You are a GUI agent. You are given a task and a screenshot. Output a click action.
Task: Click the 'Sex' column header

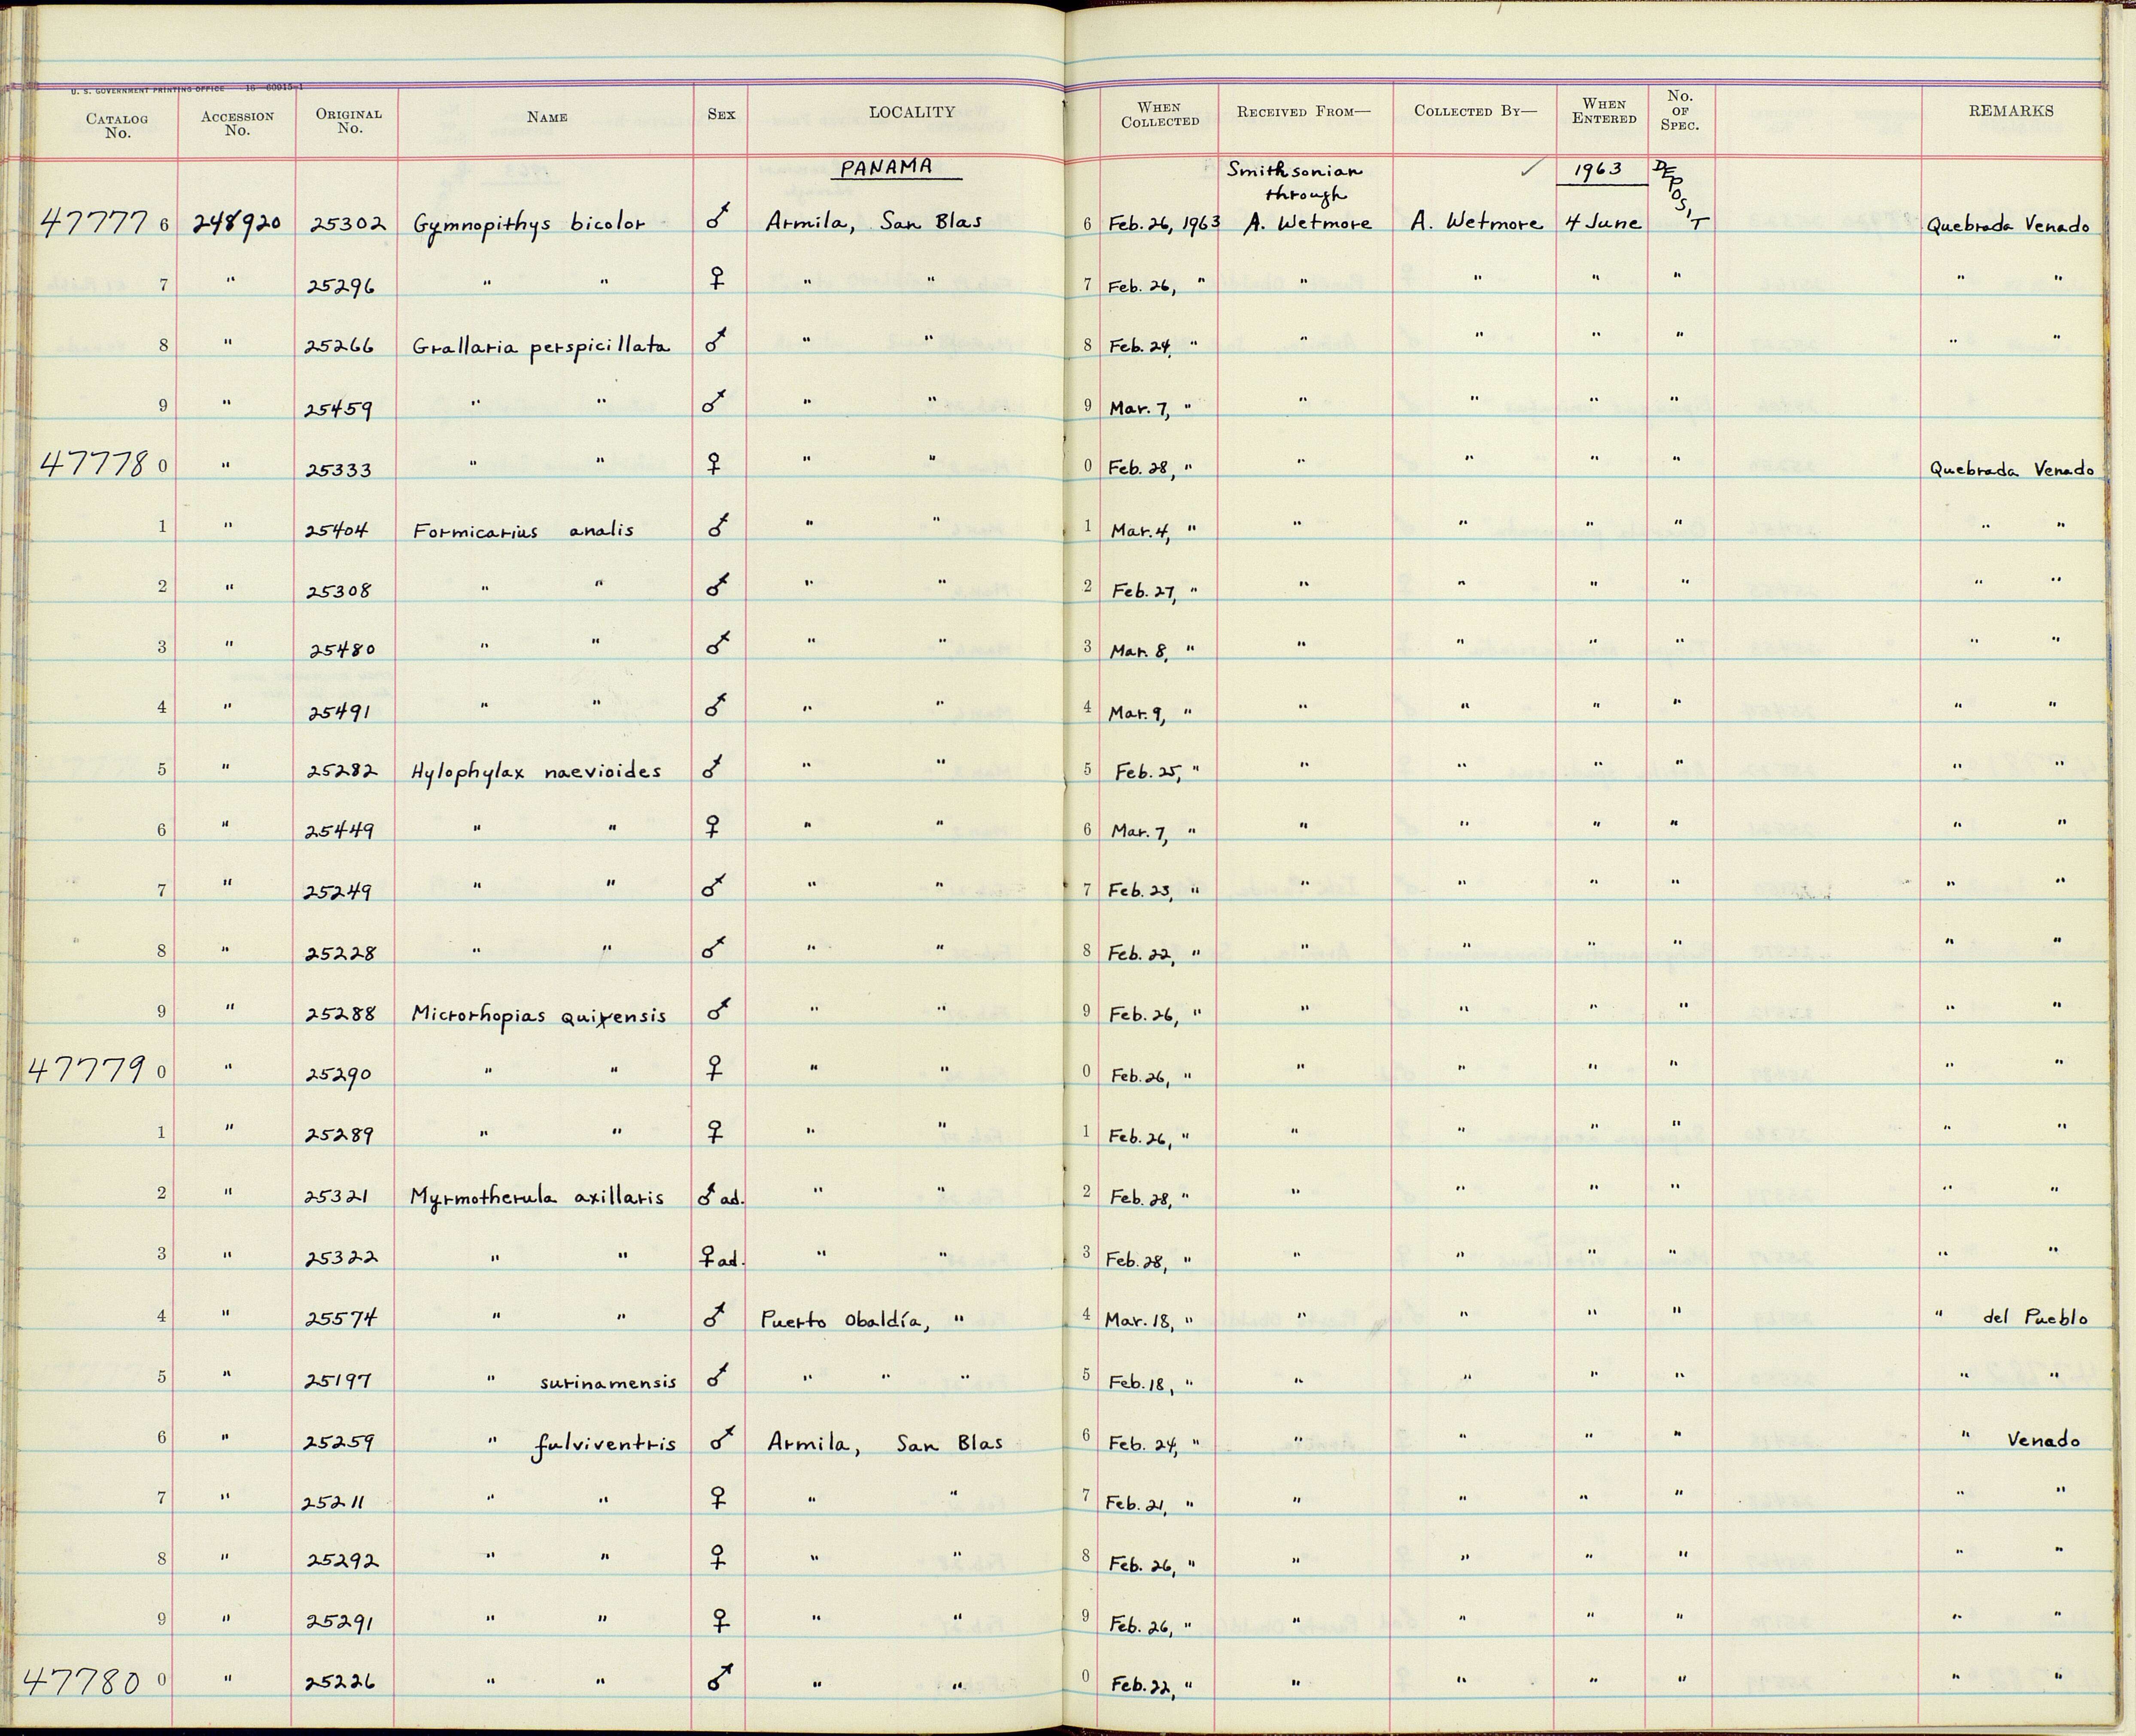pyautogui.click(x=721, y=114)
